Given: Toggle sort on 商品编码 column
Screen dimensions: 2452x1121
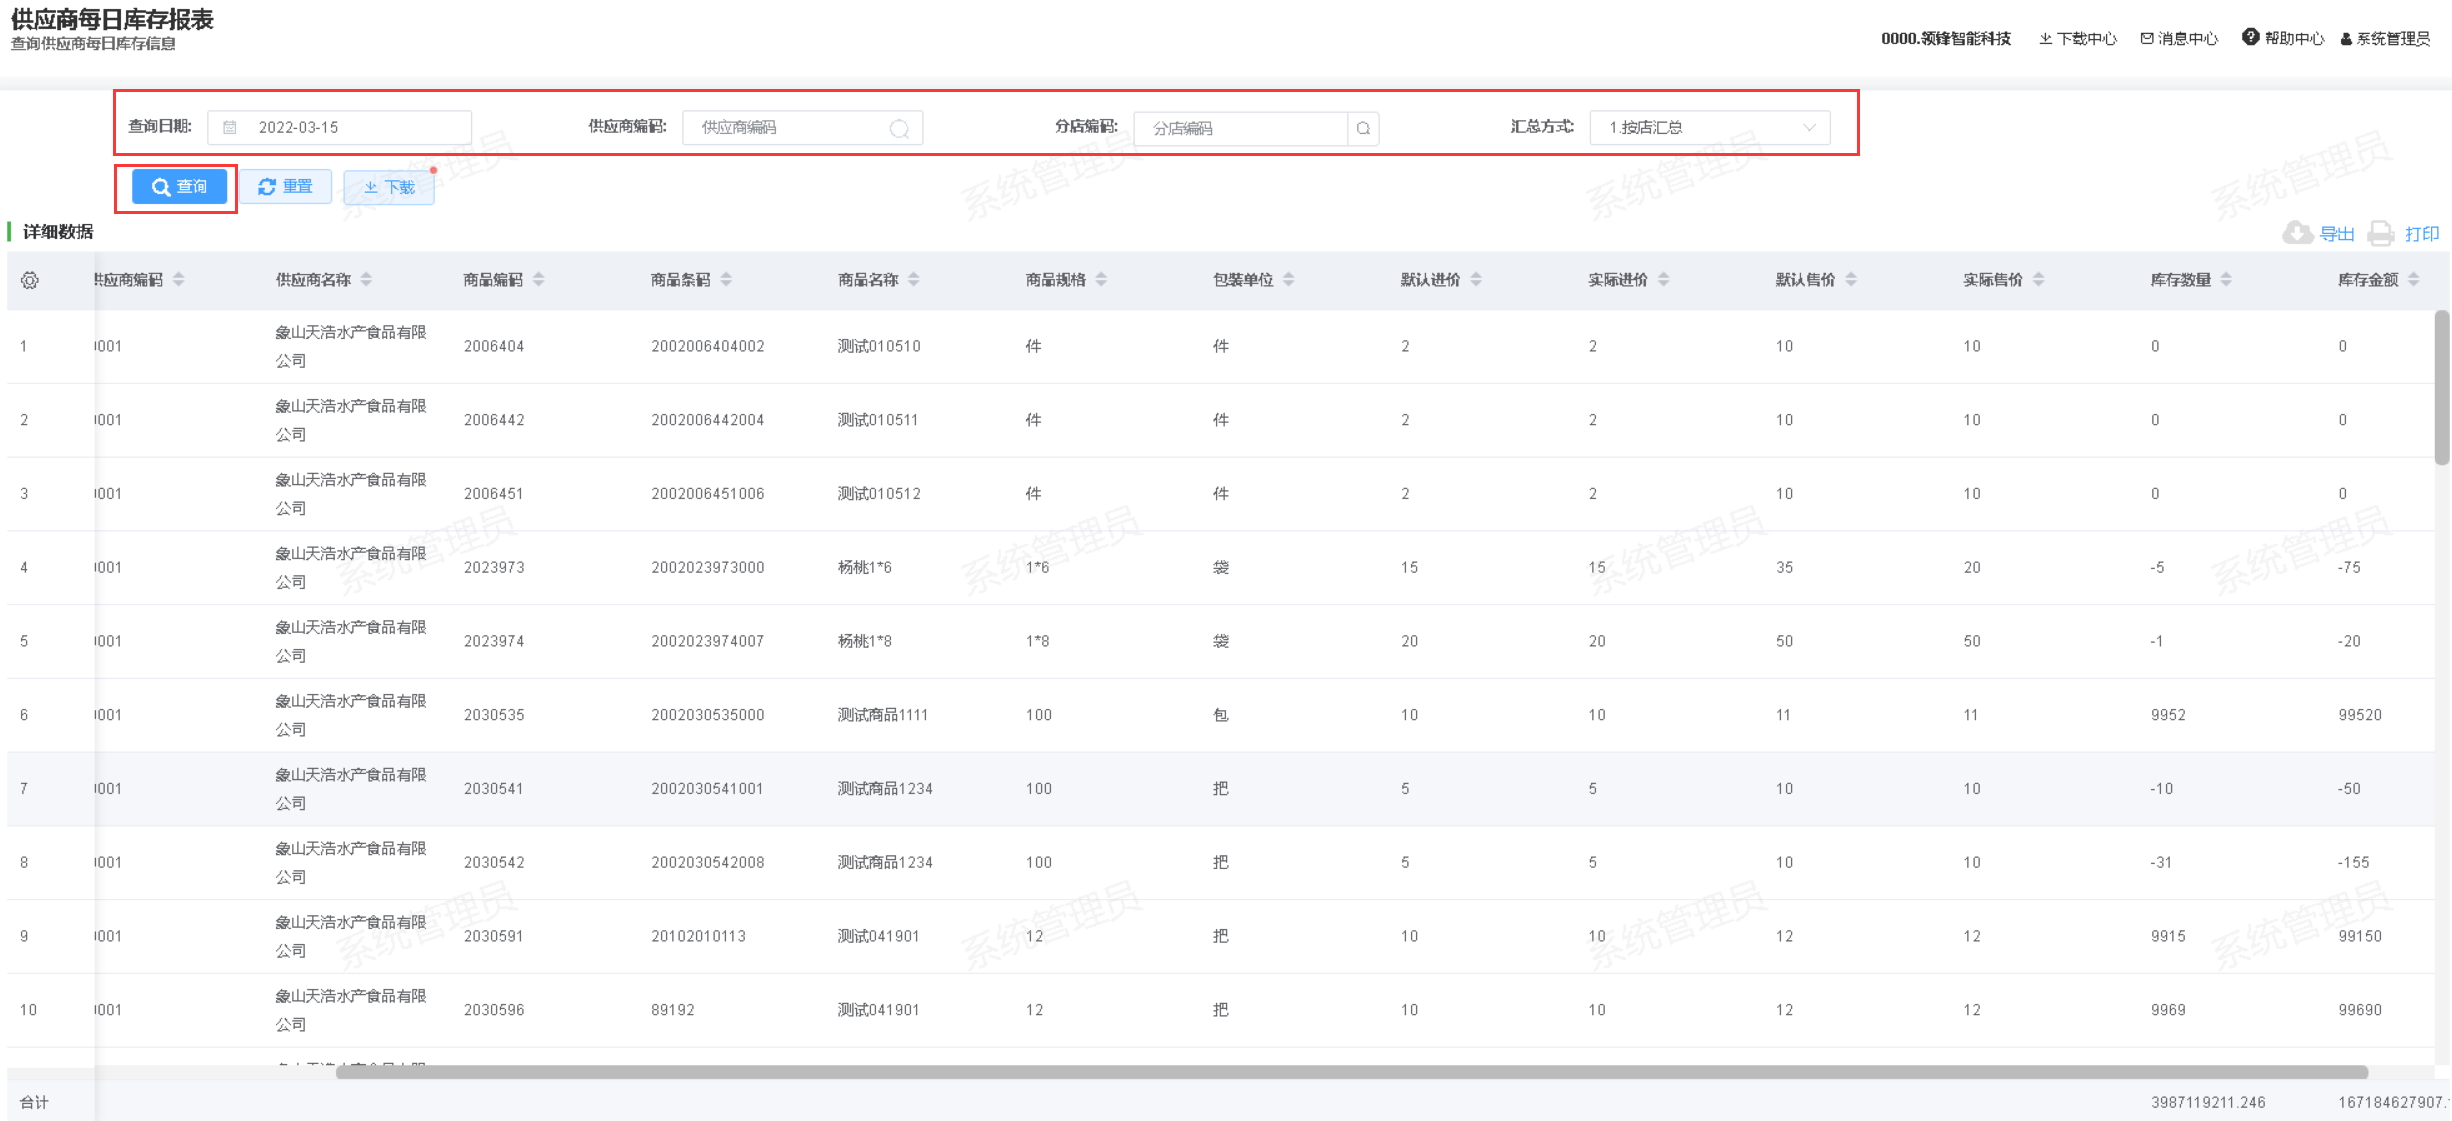Looking at the screenshot, I should pyautogui.click(x=539, y=280).
